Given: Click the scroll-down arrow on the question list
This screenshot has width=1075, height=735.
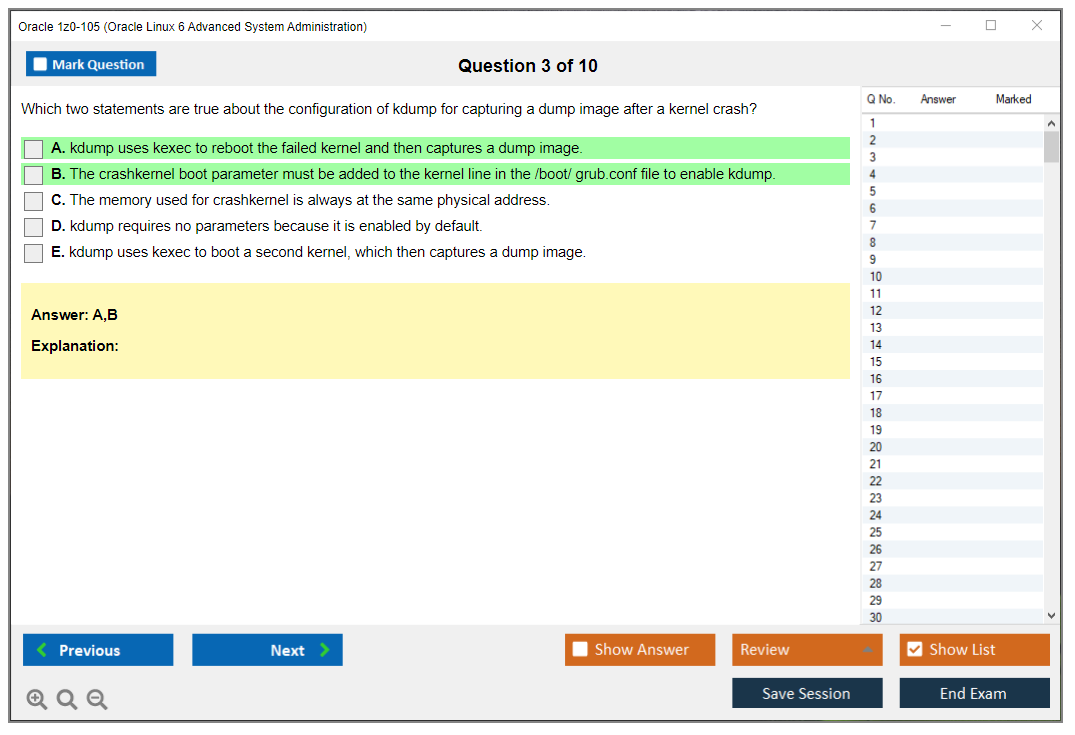Looking at the screenshot, I should coord(1051,616).
